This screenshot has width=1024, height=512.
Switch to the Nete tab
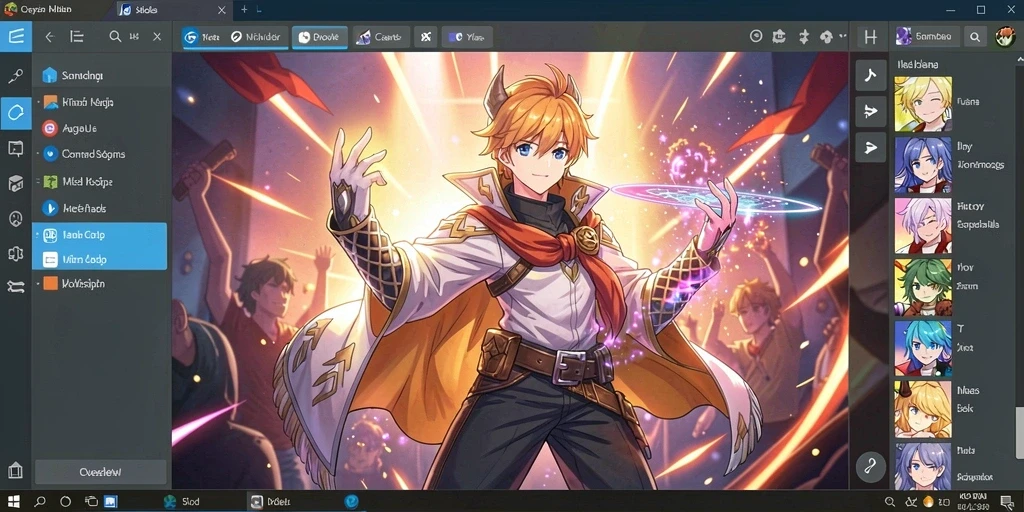(202, 38)
